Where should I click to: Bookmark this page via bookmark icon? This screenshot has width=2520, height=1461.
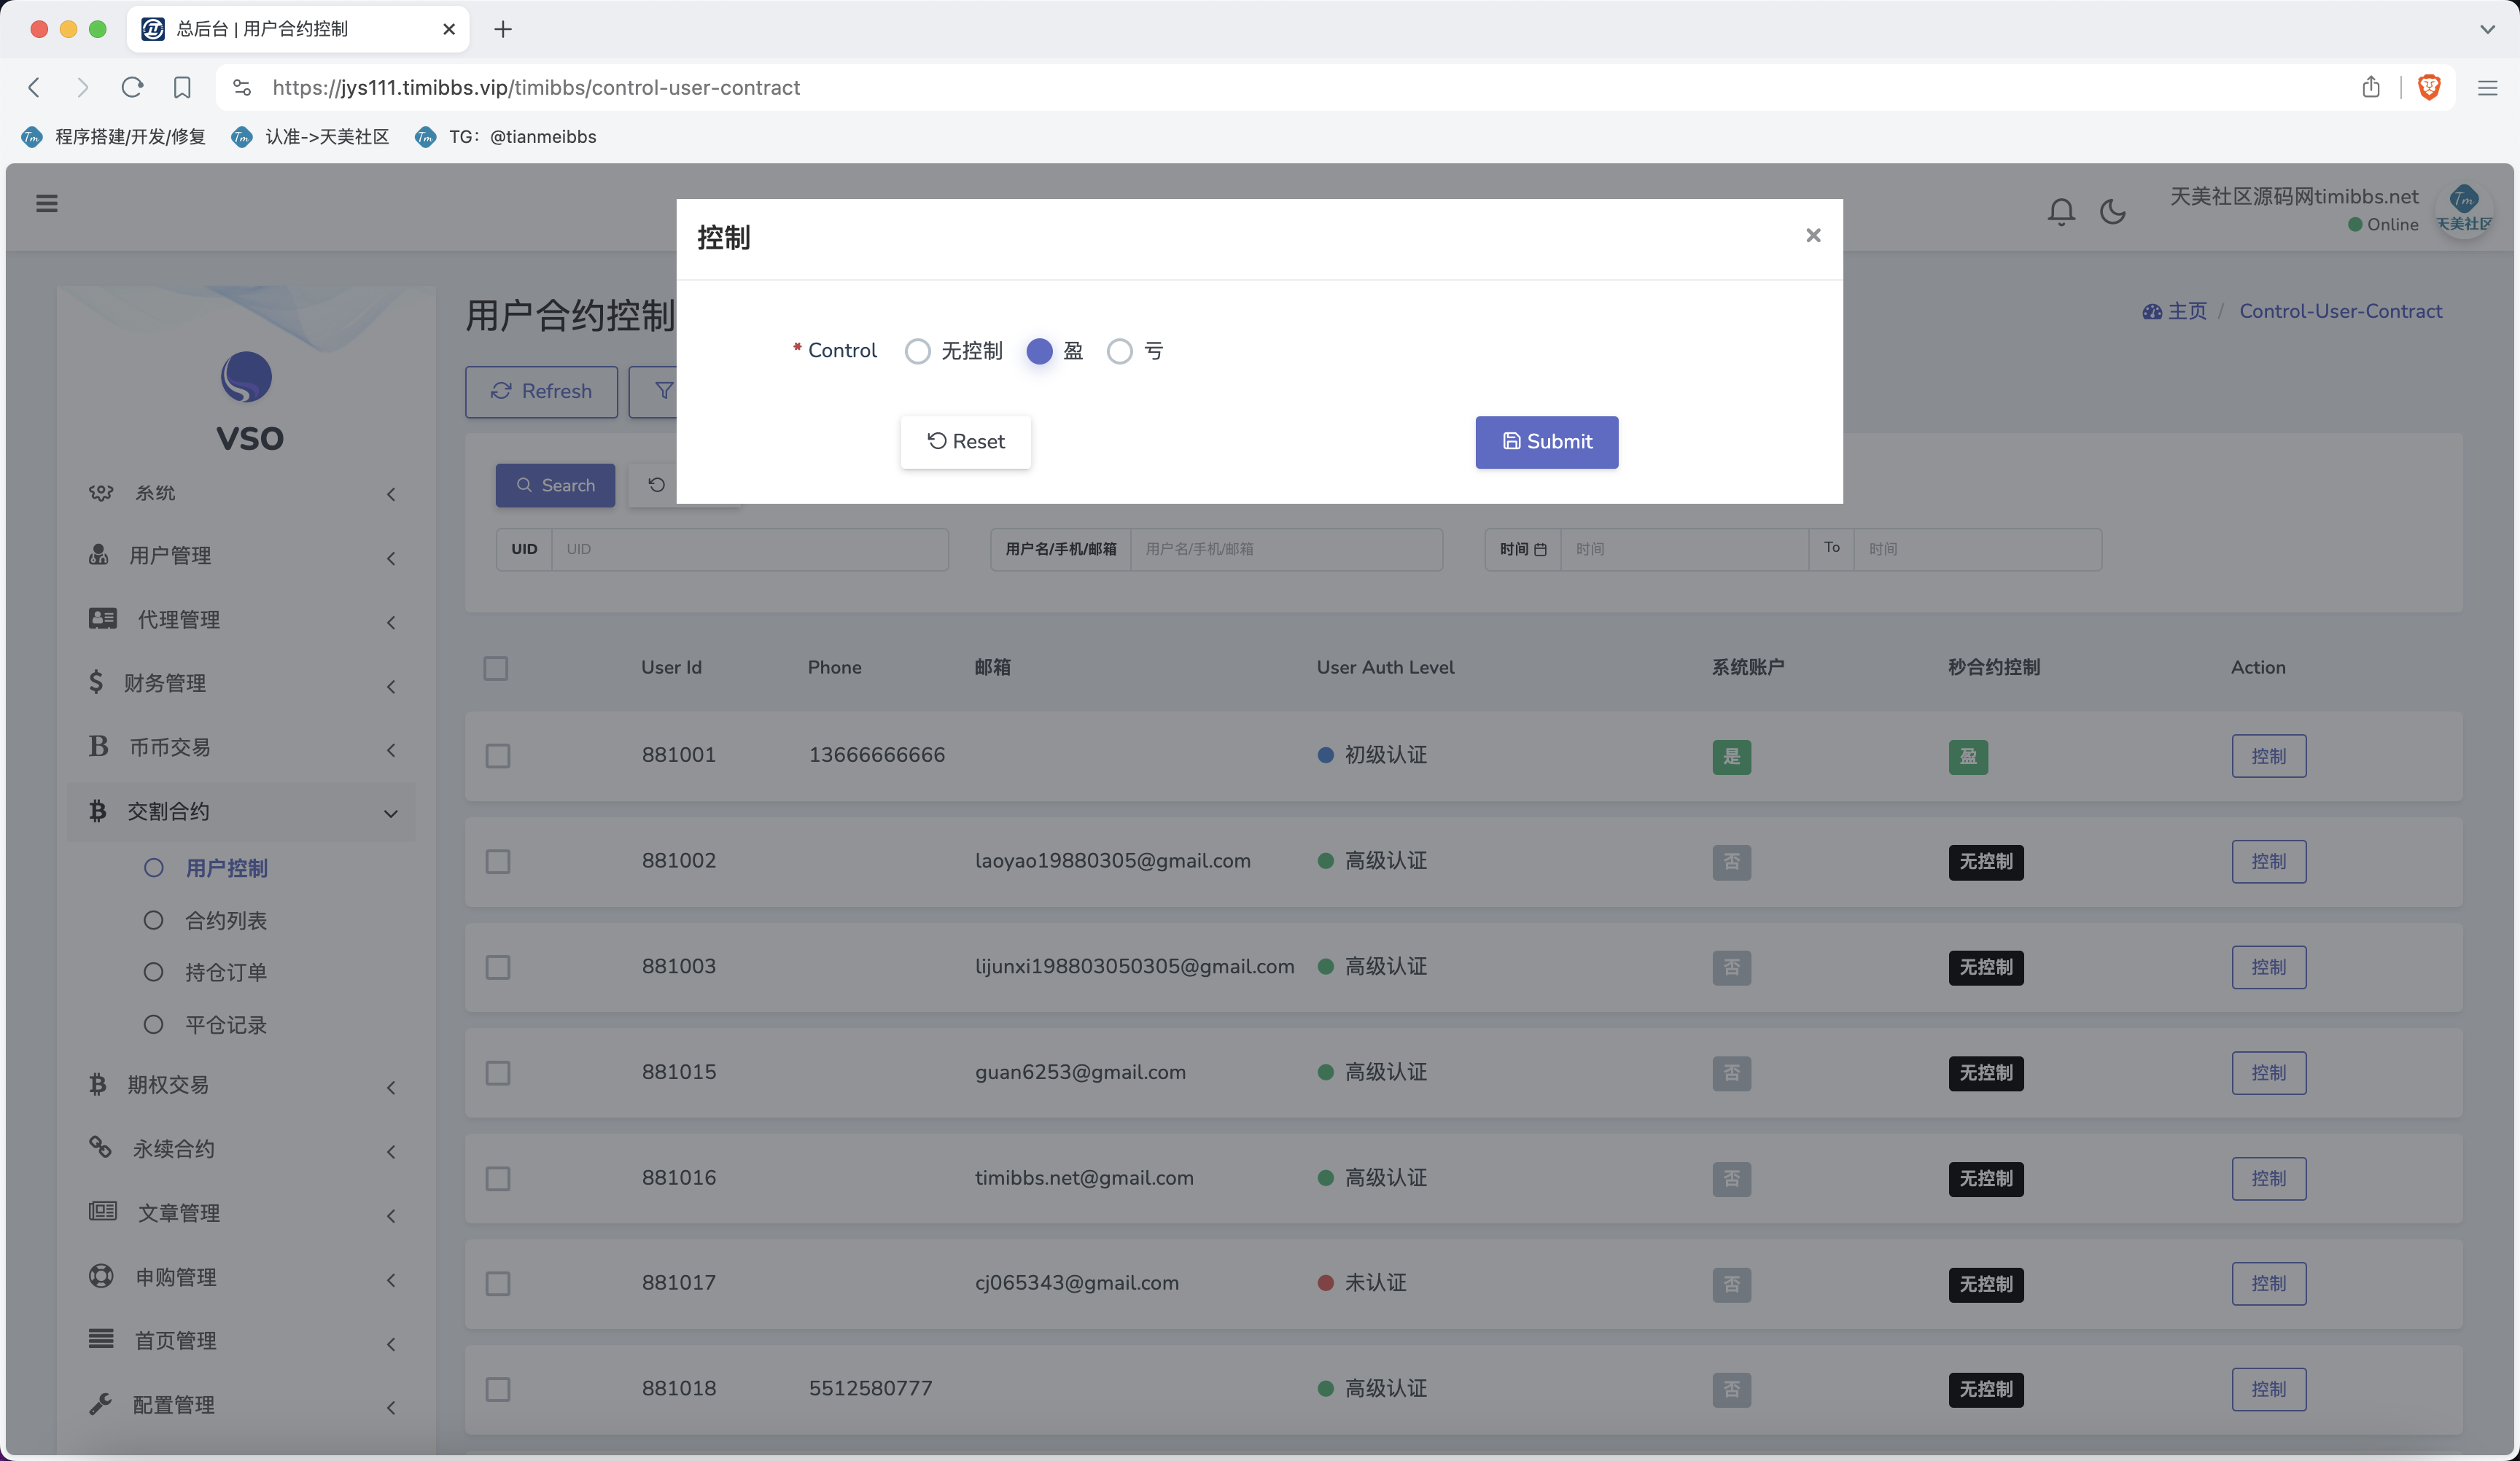[182, 88]
